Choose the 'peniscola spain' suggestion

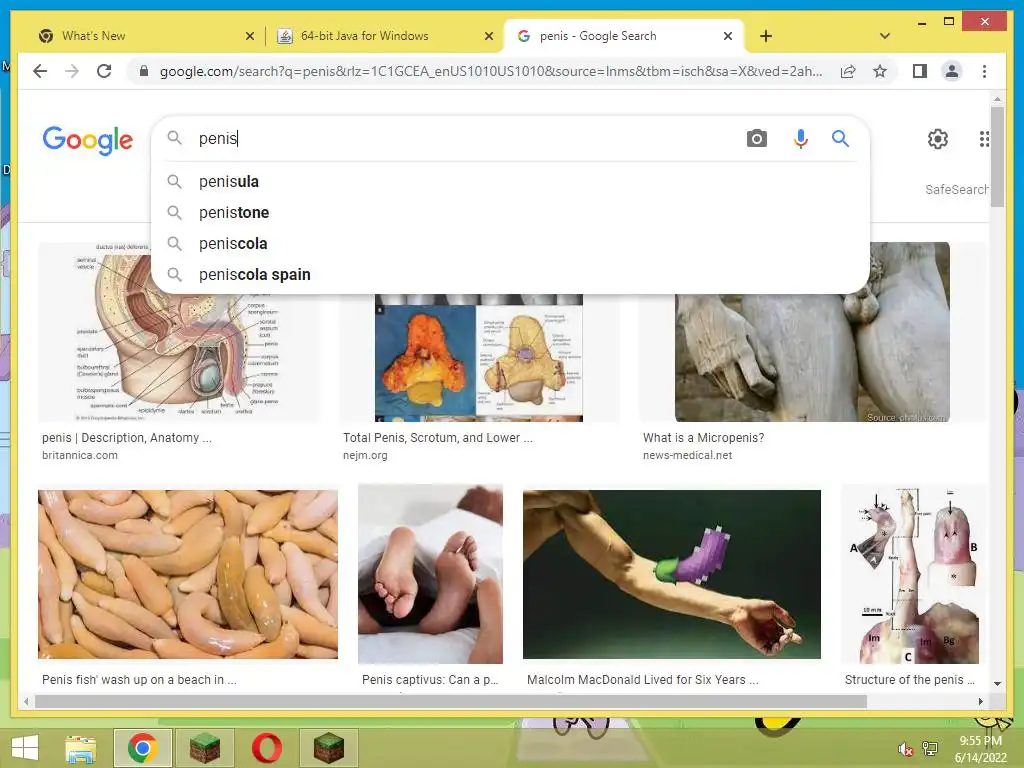[510, 274]
